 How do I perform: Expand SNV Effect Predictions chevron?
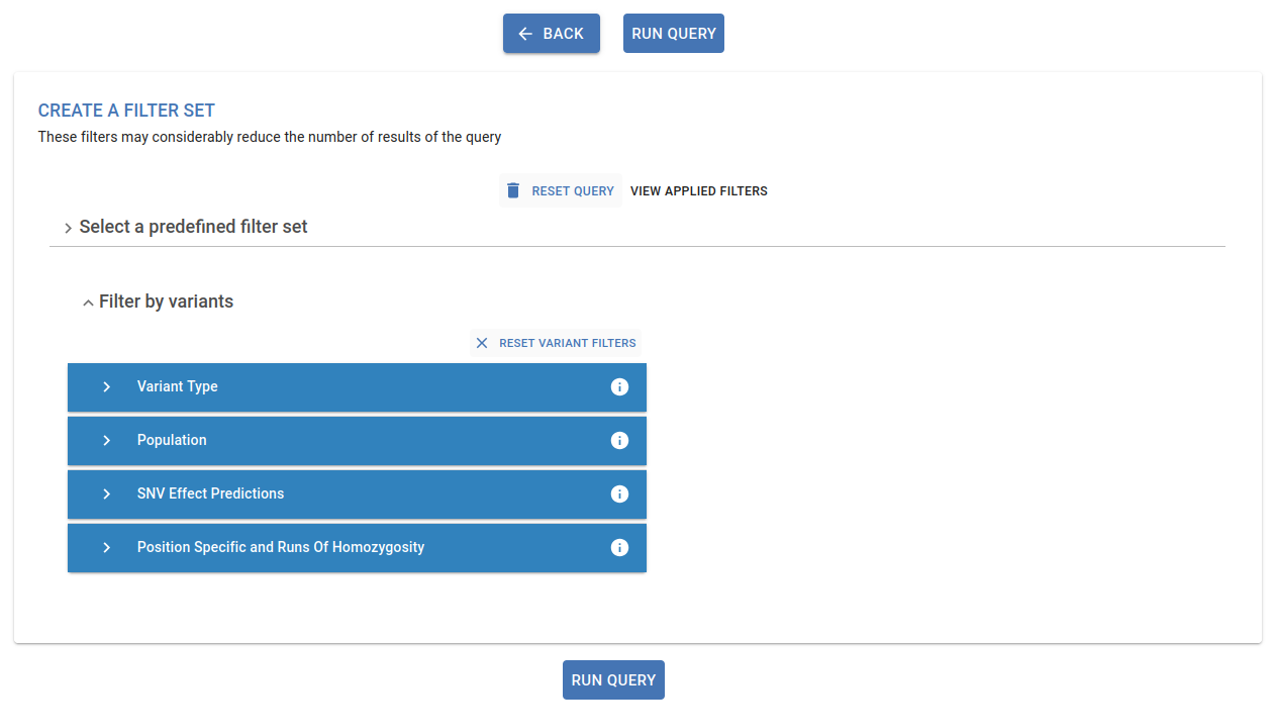(x=106, y=494)
